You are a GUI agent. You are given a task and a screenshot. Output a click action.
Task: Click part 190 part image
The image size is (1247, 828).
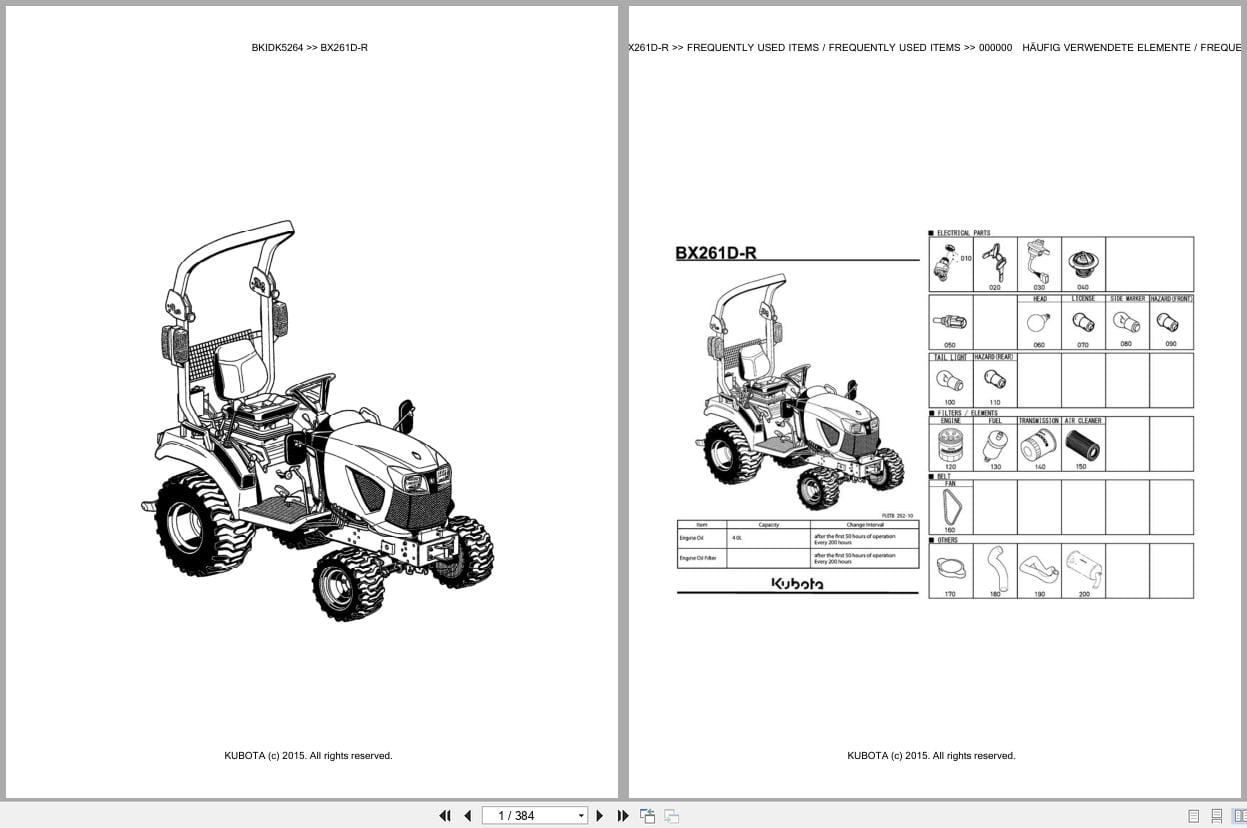(x=1039, y=570)
